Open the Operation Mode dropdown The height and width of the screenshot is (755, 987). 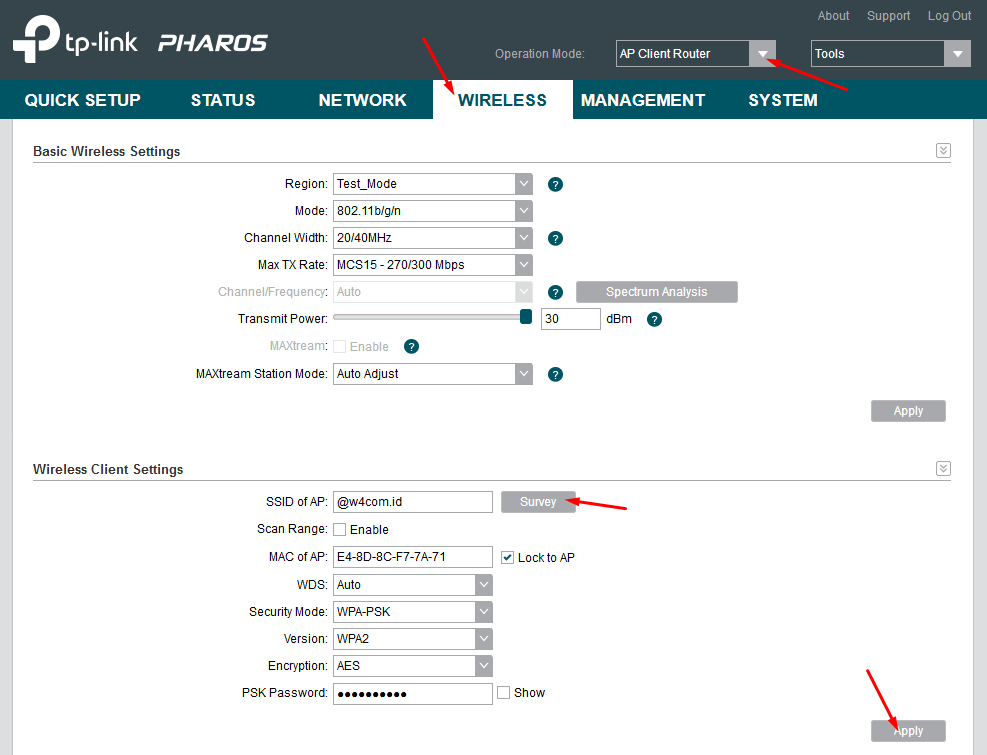click(x=762, y=53)
